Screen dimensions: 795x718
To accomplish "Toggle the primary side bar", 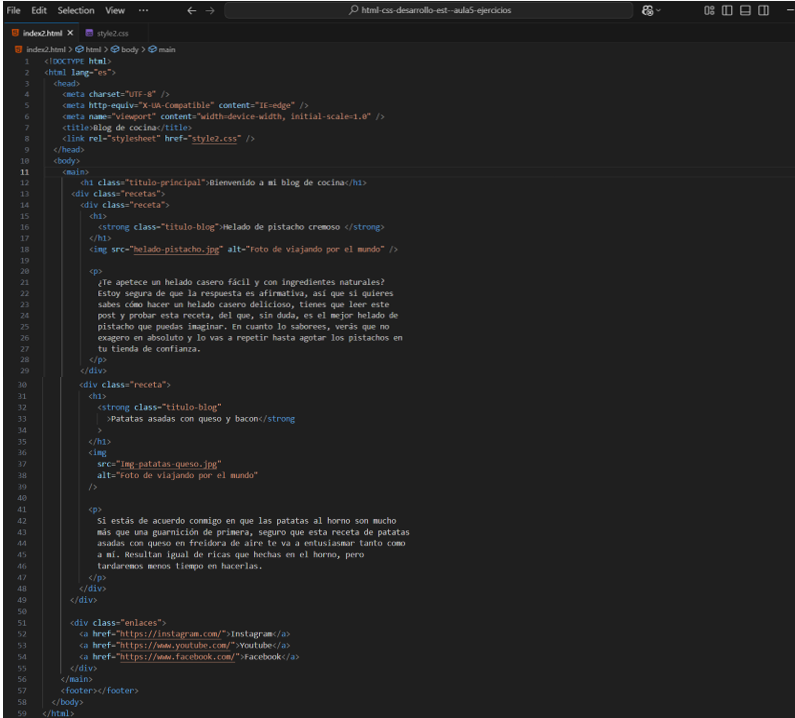I will [x=727, y=10].
